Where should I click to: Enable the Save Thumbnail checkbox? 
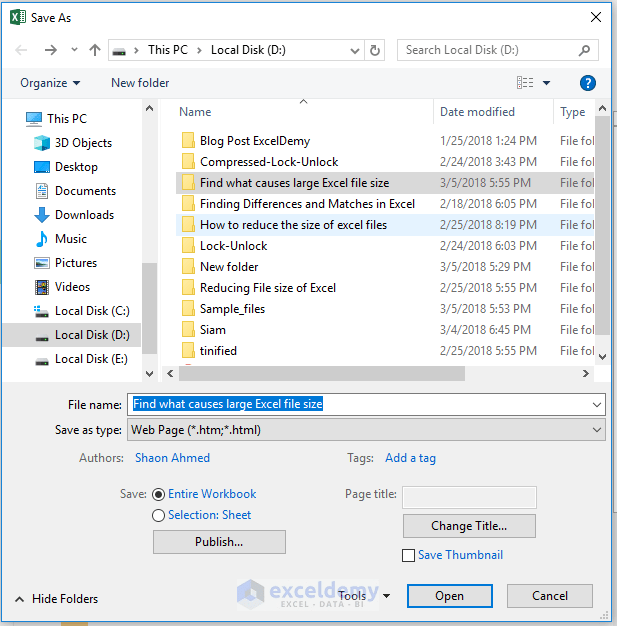click(408, 555)
